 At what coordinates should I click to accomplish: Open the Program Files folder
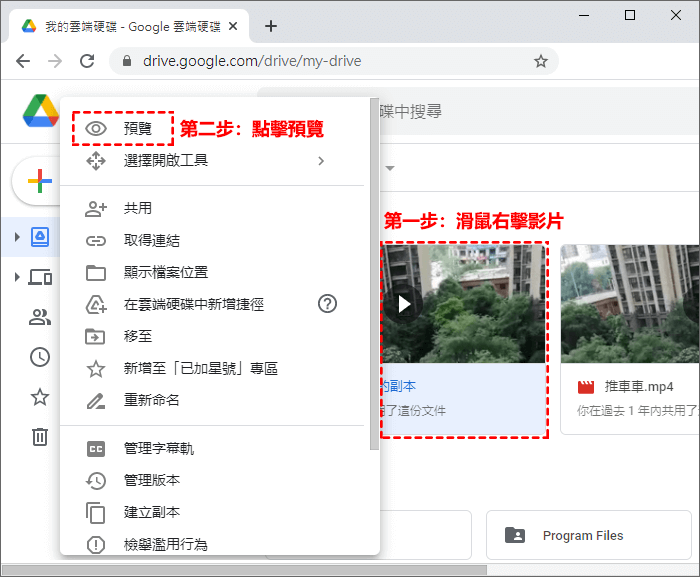582,535
